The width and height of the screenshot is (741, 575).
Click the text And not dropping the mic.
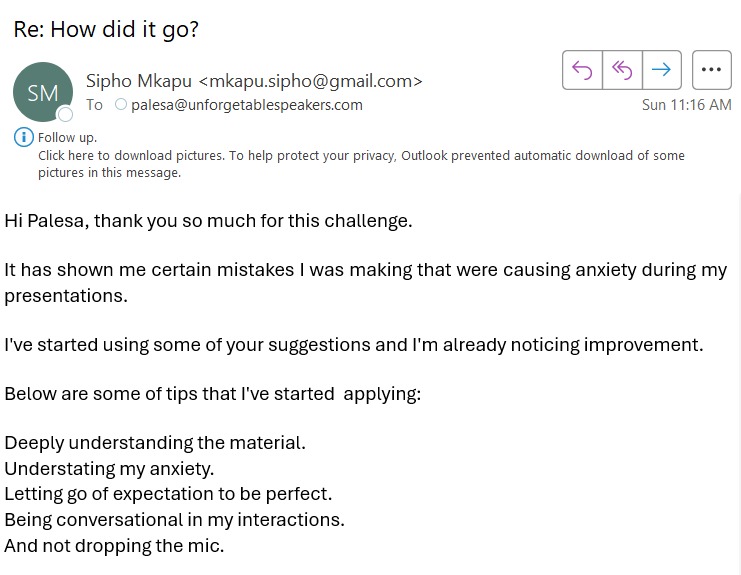114,546
